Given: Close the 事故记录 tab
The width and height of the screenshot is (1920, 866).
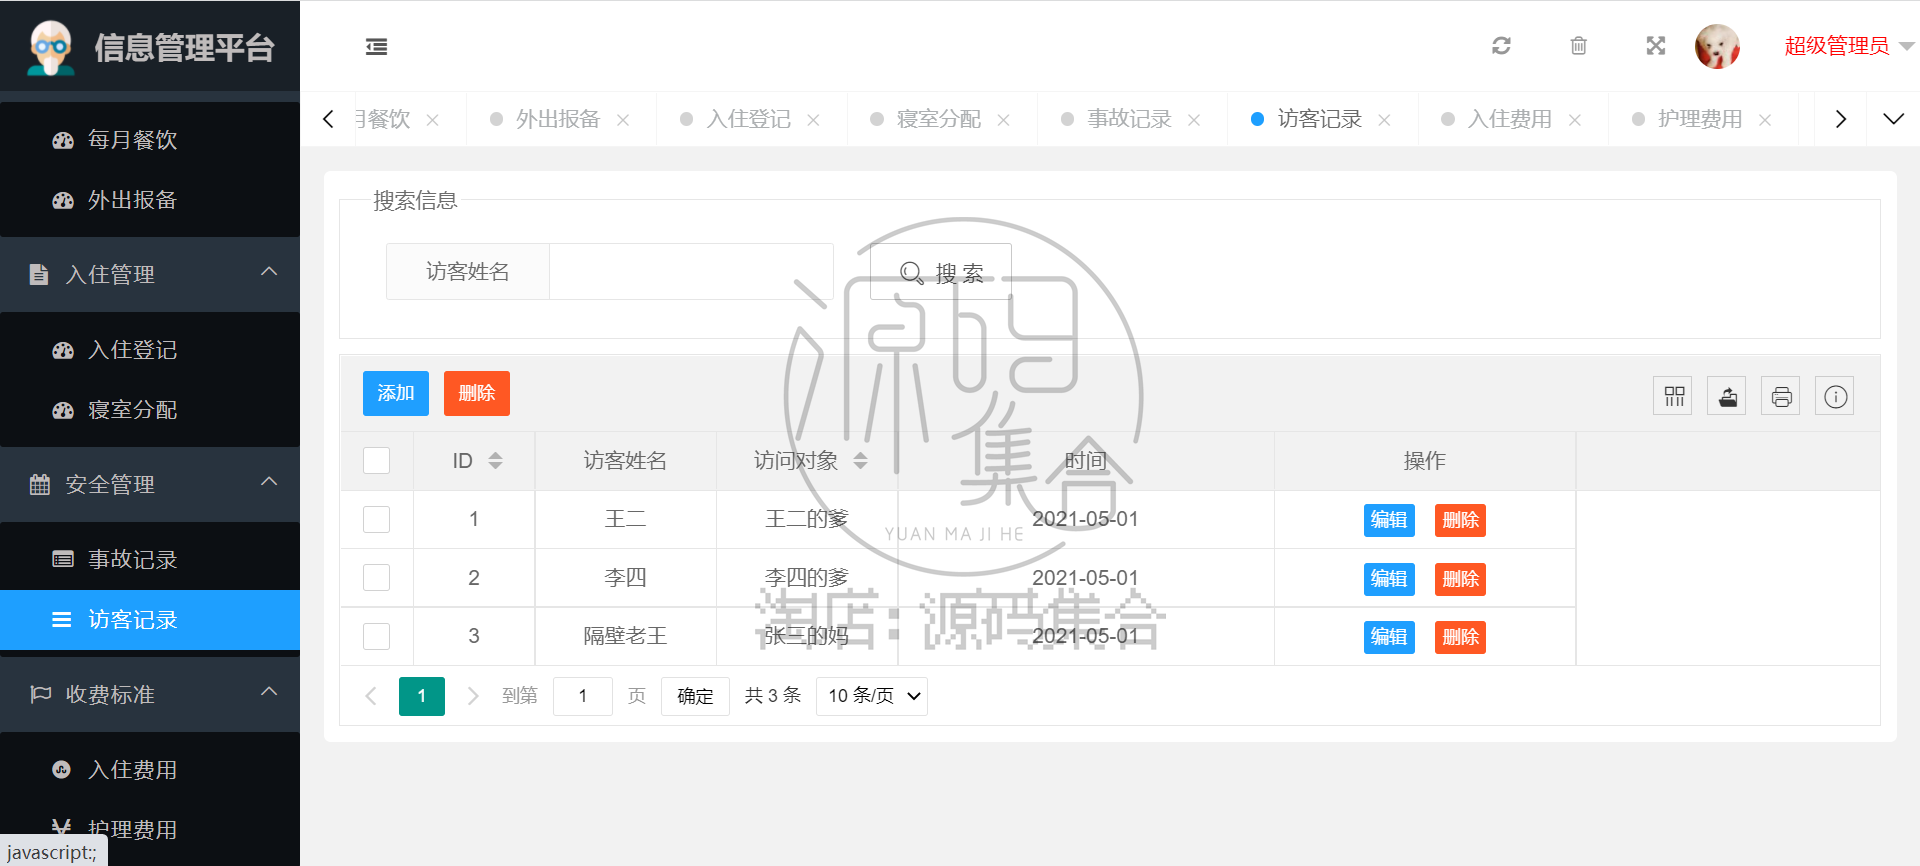Looking at the screenshot, I should pyautogui.click(x=1194, y=120).
